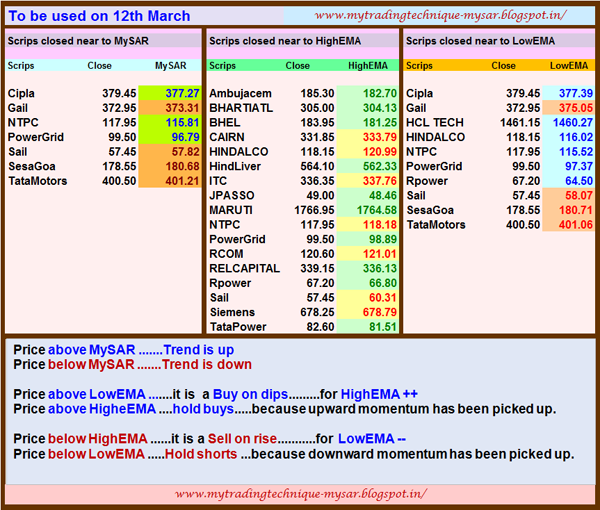Select SesaGoa's MySAR value 180.68
This screenshot has width=600, height=510.
click(x=182, y=166)
